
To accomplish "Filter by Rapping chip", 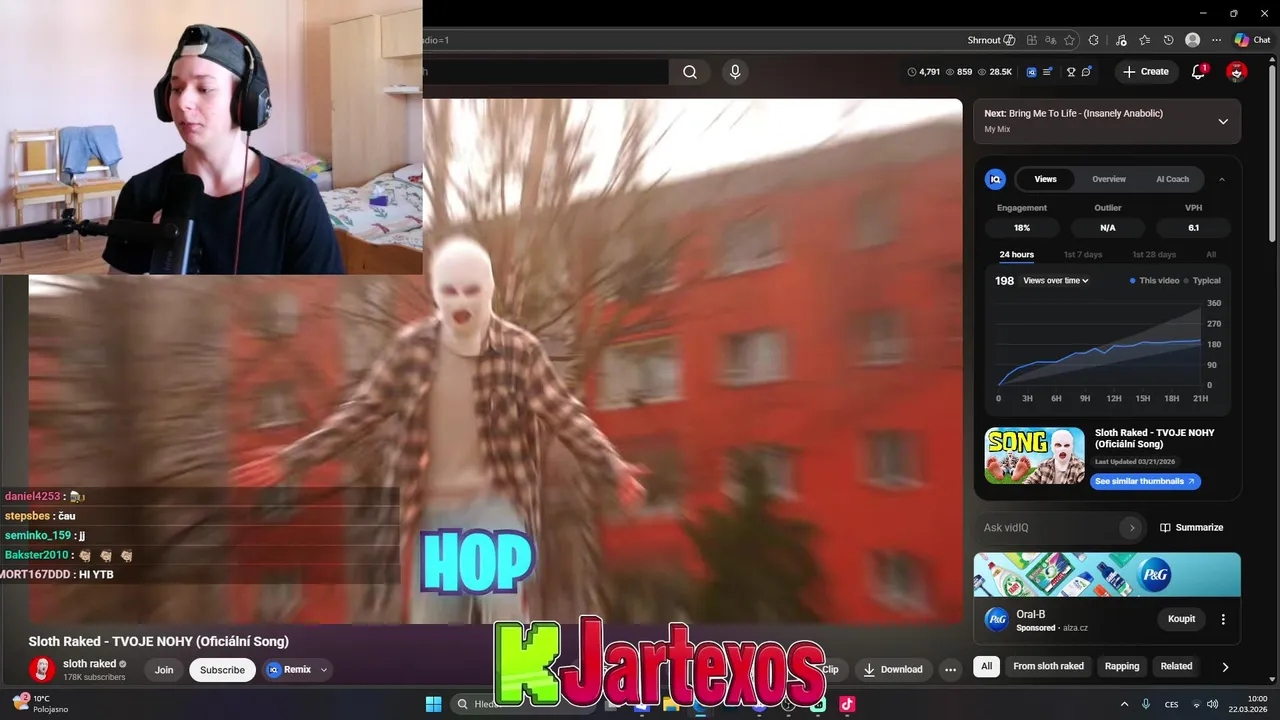I will point(1122,666).
